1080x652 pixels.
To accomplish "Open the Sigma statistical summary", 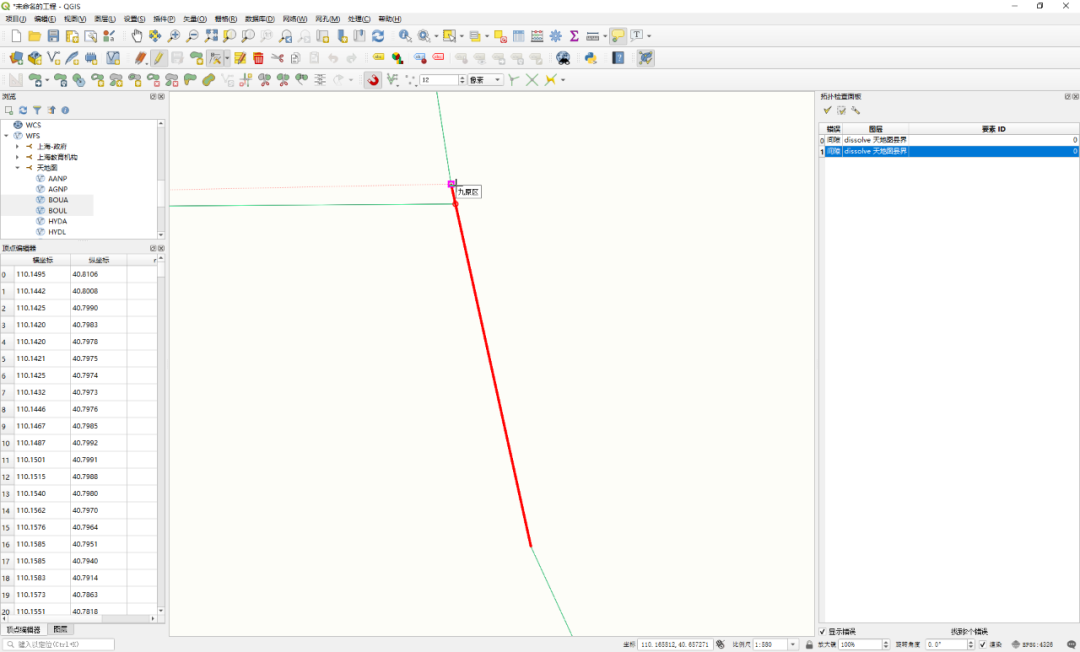I will [x=574, y=36].
